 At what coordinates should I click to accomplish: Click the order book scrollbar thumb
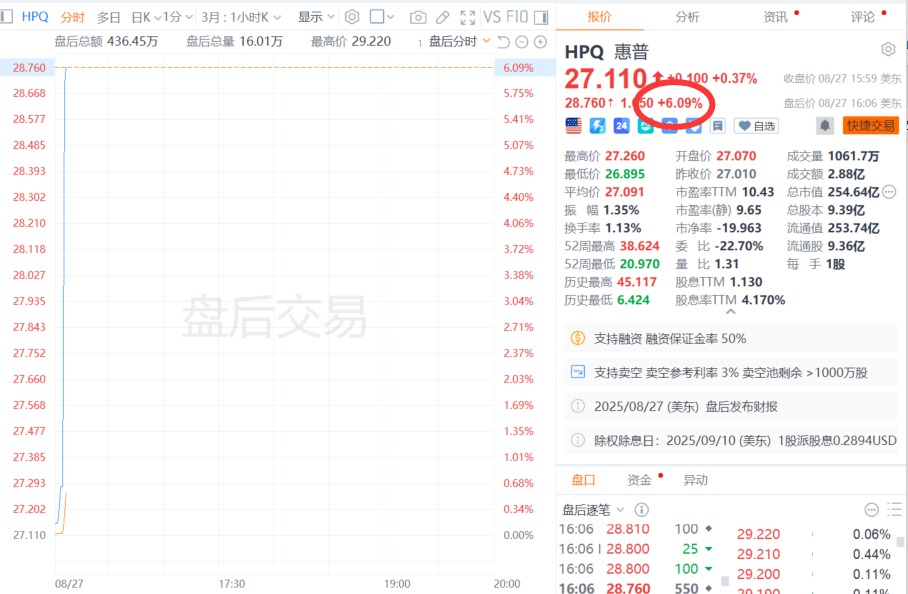[x=900, y=542]
